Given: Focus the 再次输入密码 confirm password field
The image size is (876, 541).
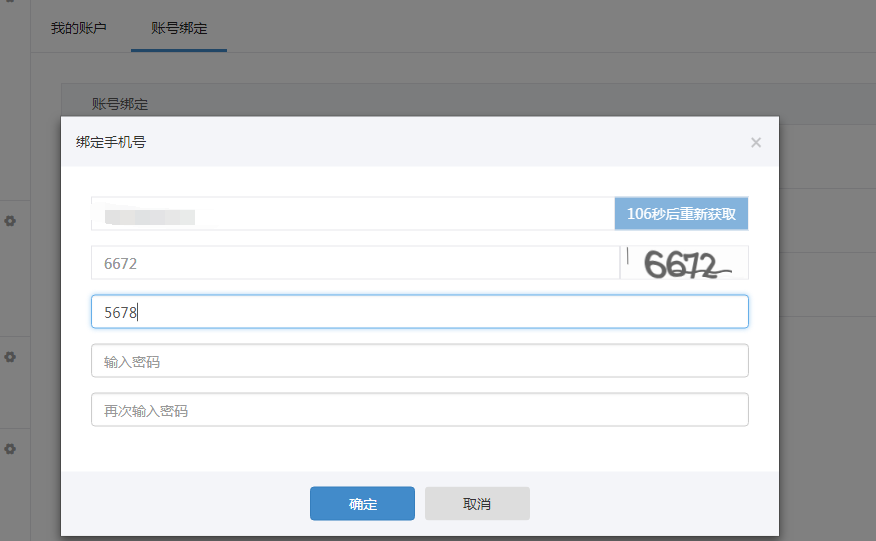Looking at the screenshot, I should coord(419,410).
